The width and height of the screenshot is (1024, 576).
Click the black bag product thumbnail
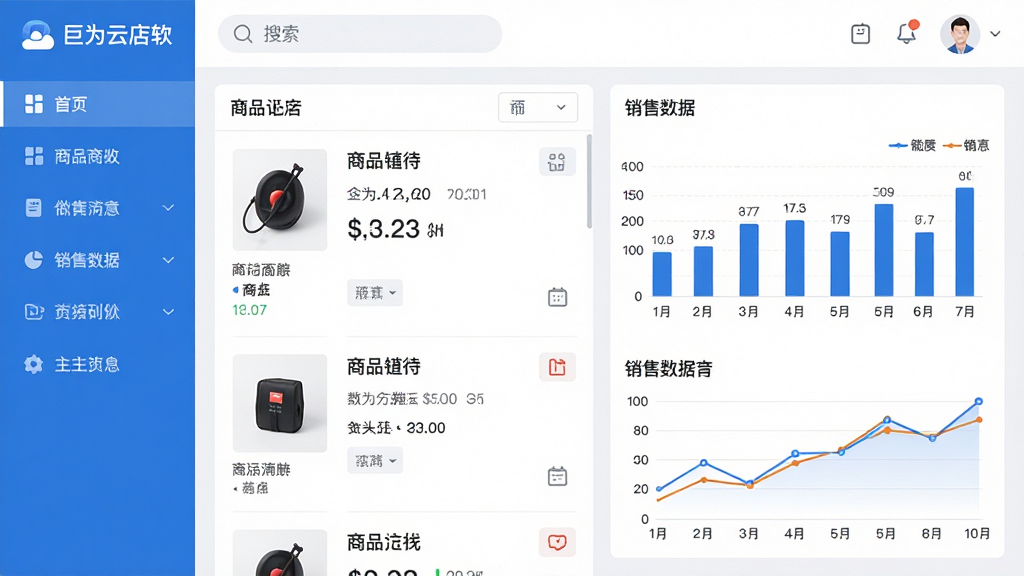280,403
